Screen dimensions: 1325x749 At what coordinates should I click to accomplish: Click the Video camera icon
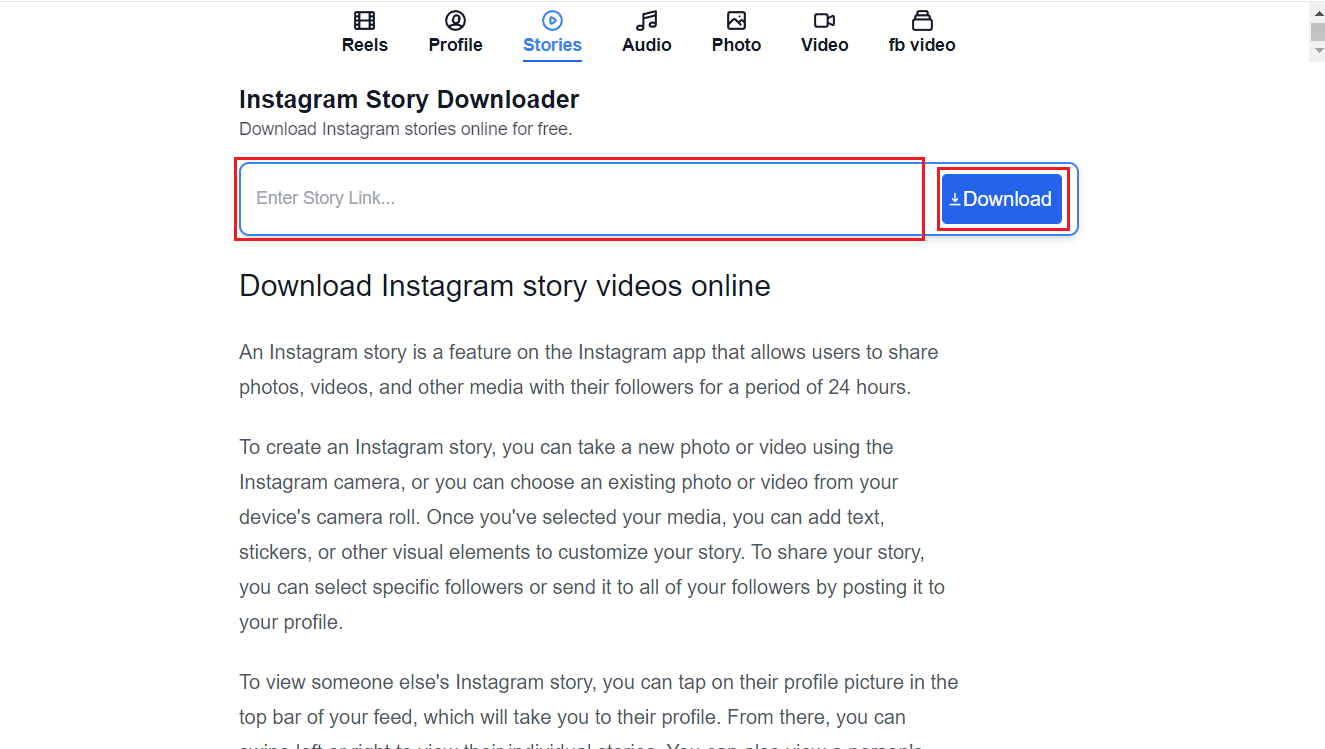click(824, 19)
